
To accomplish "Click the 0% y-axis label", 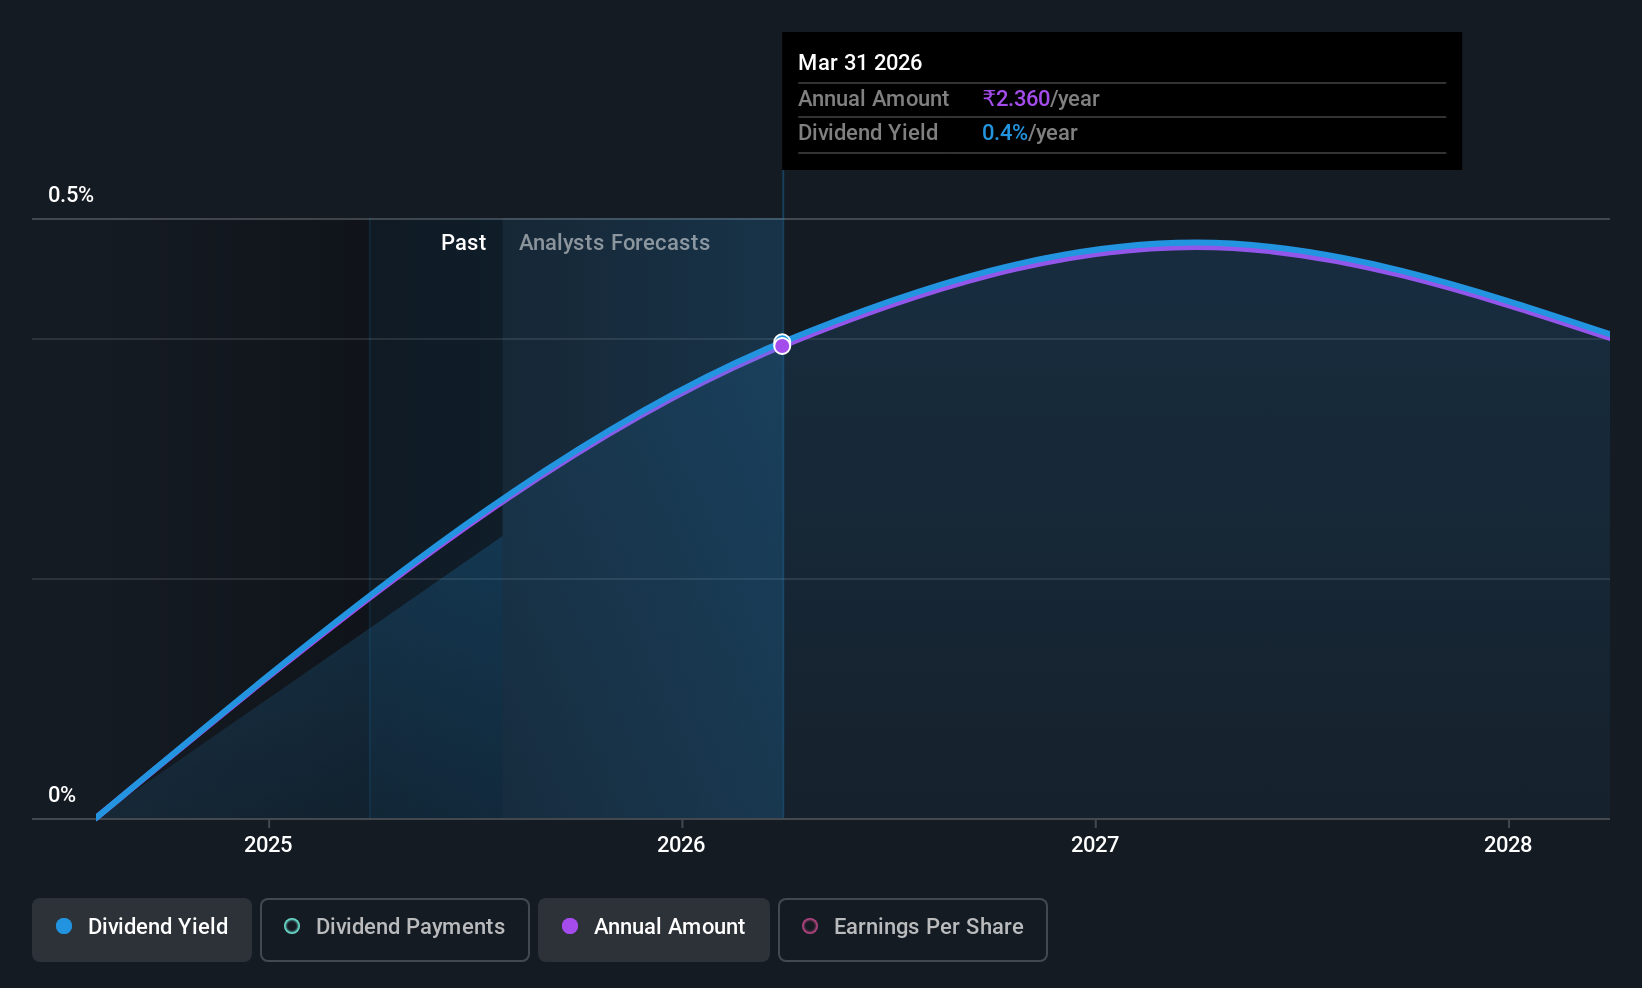I will [x=62, y=795].
